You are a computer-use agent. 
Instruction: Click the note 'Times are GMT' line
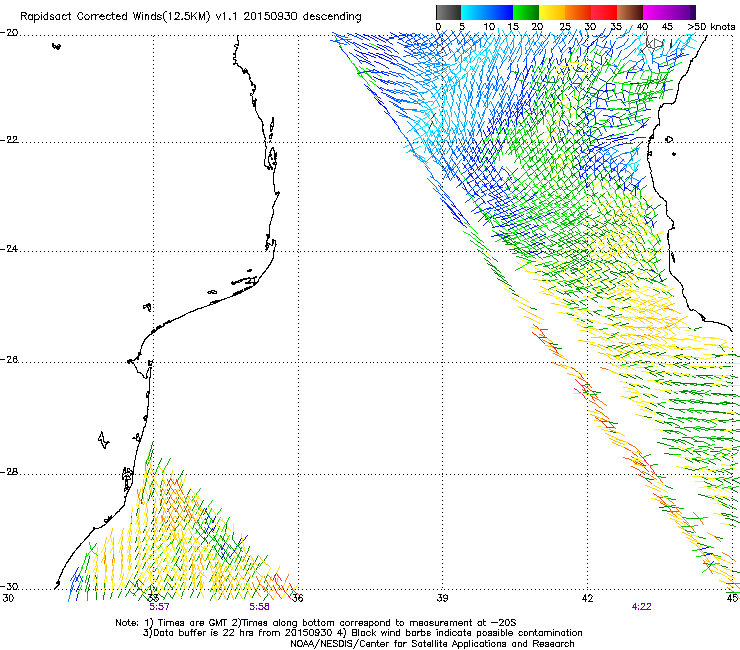(x=316, y=623)
